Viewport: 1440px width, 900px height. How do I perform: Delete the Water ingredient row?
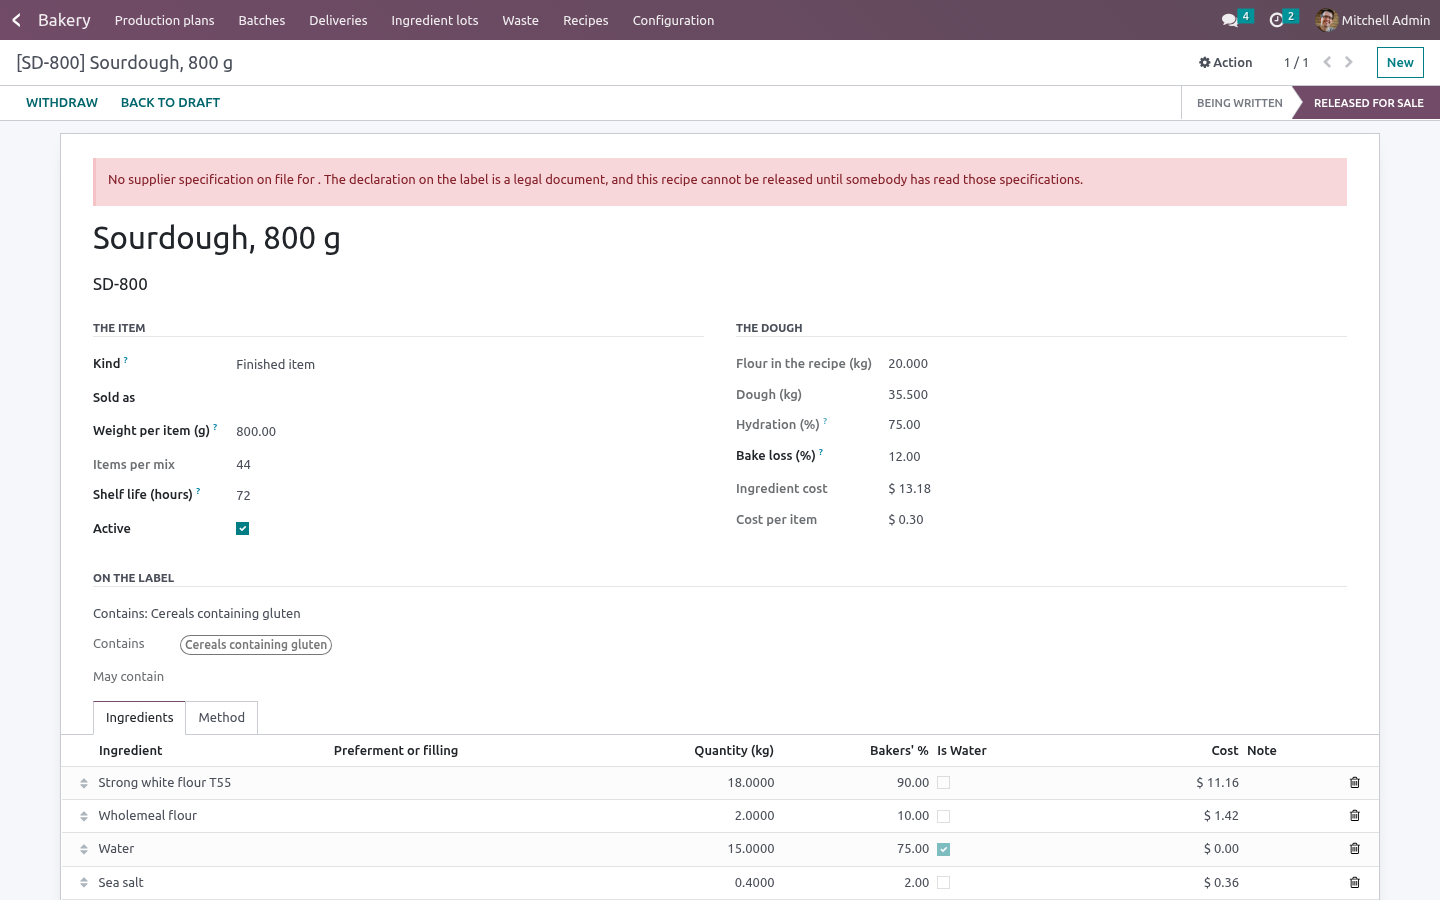pyautogui.click(x=1355, y=849)
